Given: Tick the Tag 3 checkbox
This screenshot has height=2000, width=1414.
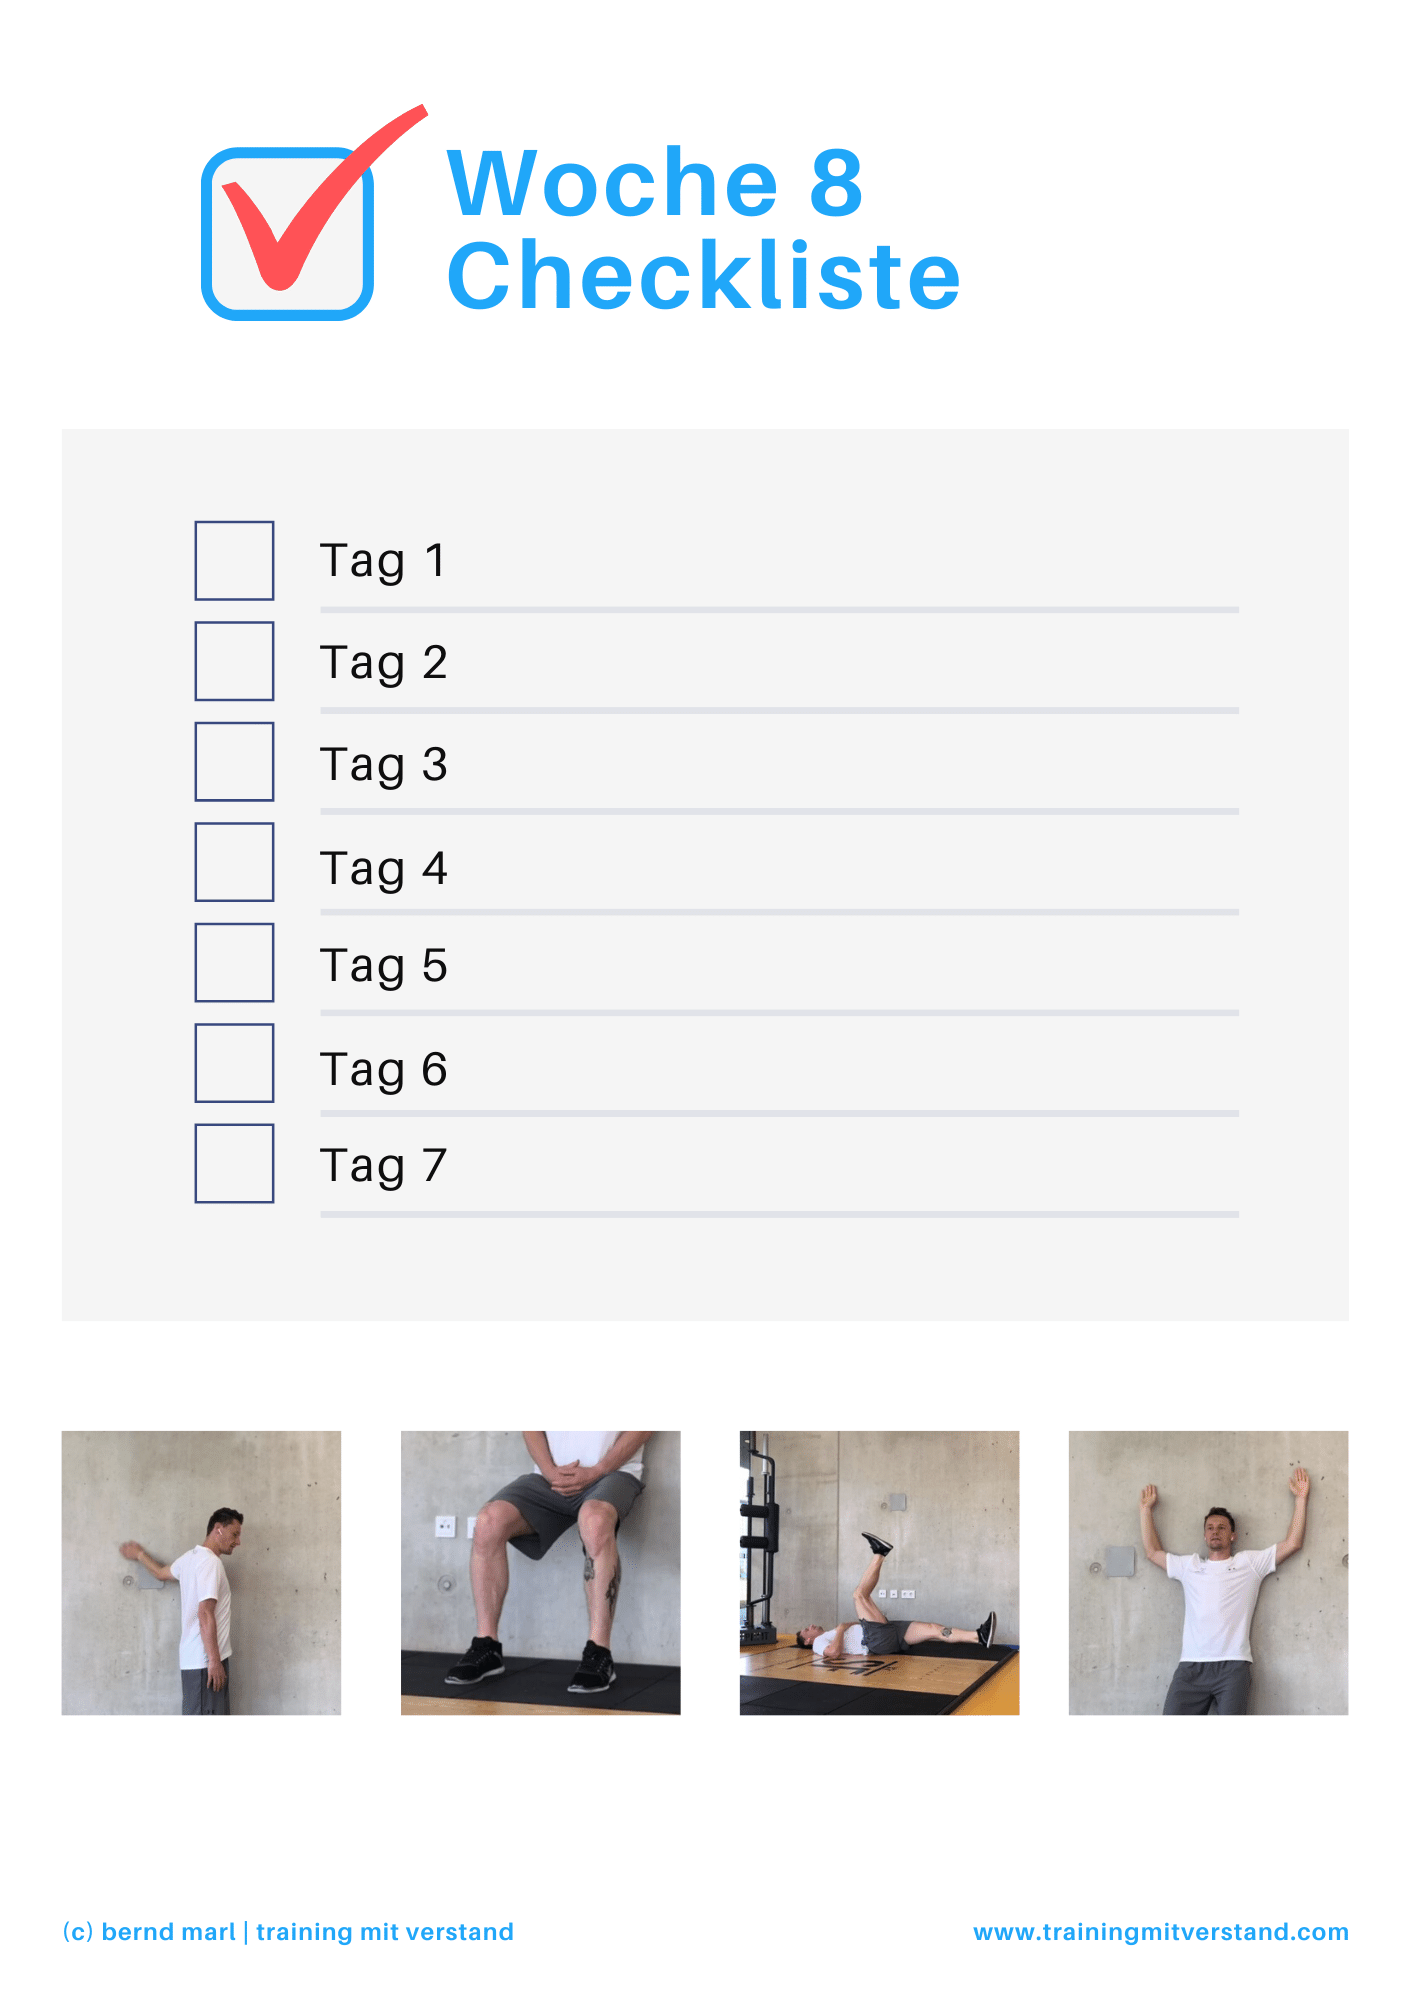Looking at the screenshot, I should 234,761.
